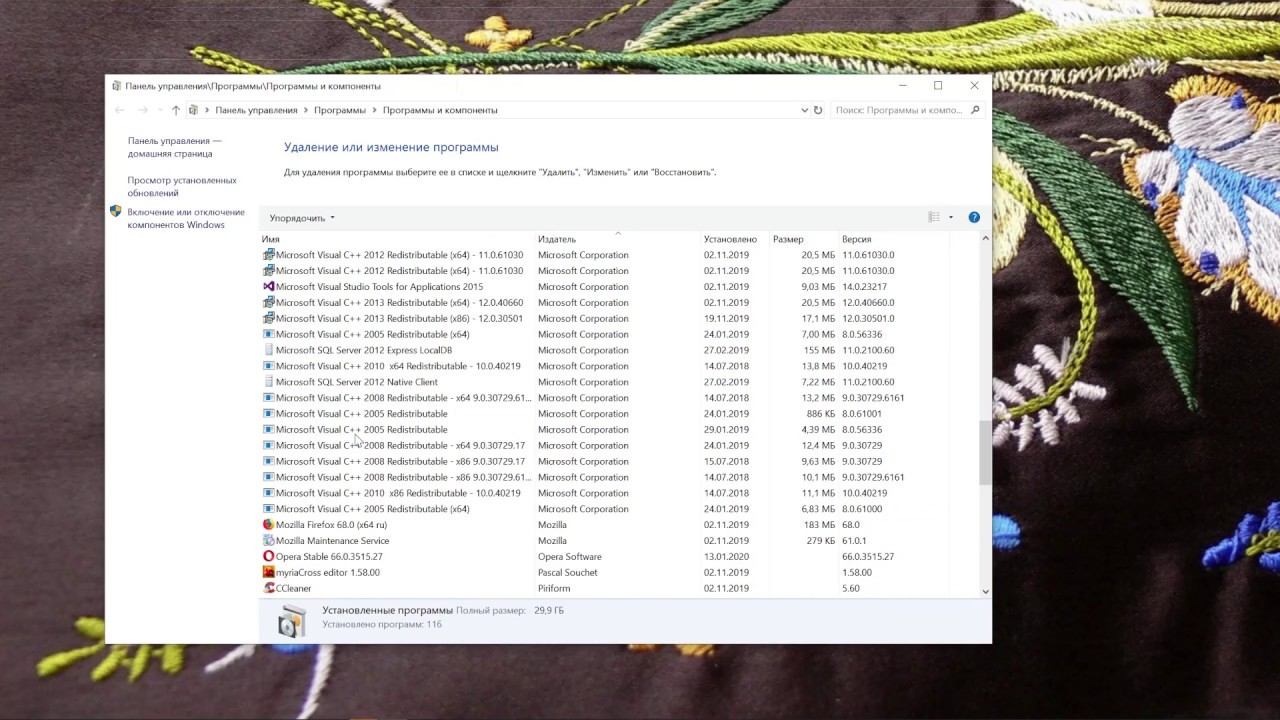Click the Opera Software publisher cell

click(570, 557)
